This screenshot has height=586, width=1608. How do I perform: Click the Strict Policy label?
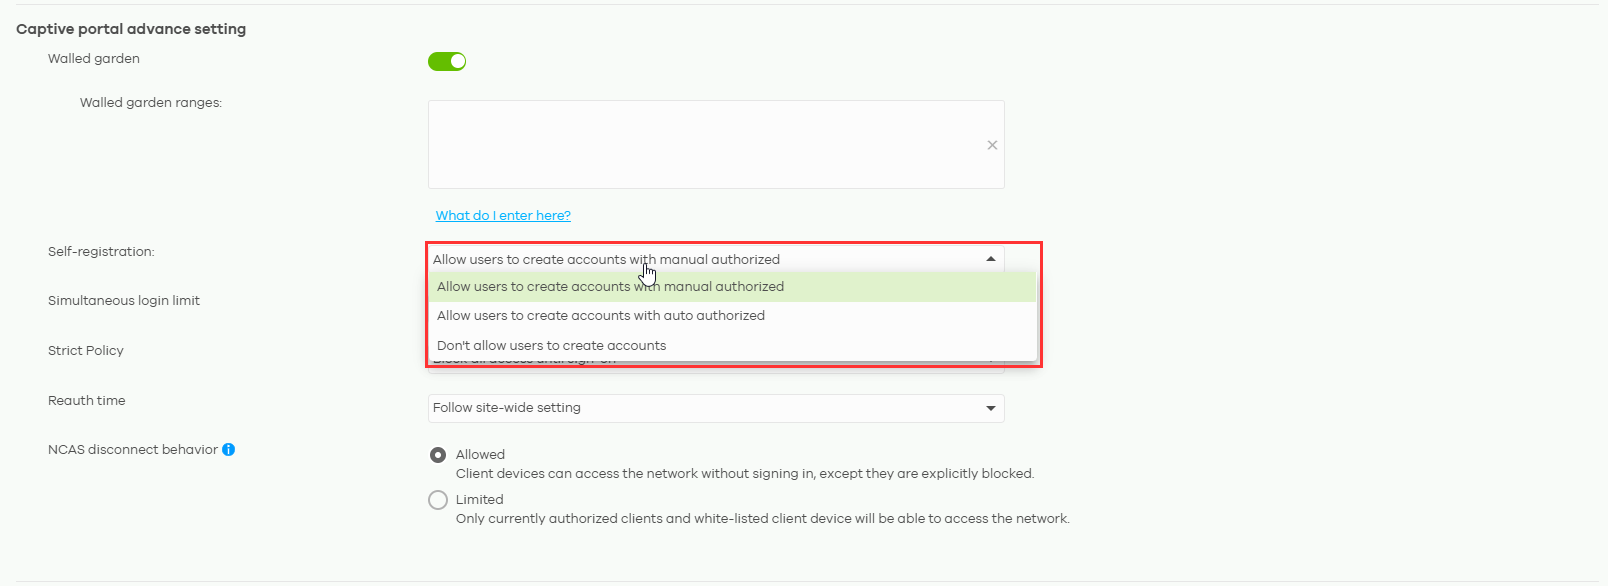click(x=86, y=351)
